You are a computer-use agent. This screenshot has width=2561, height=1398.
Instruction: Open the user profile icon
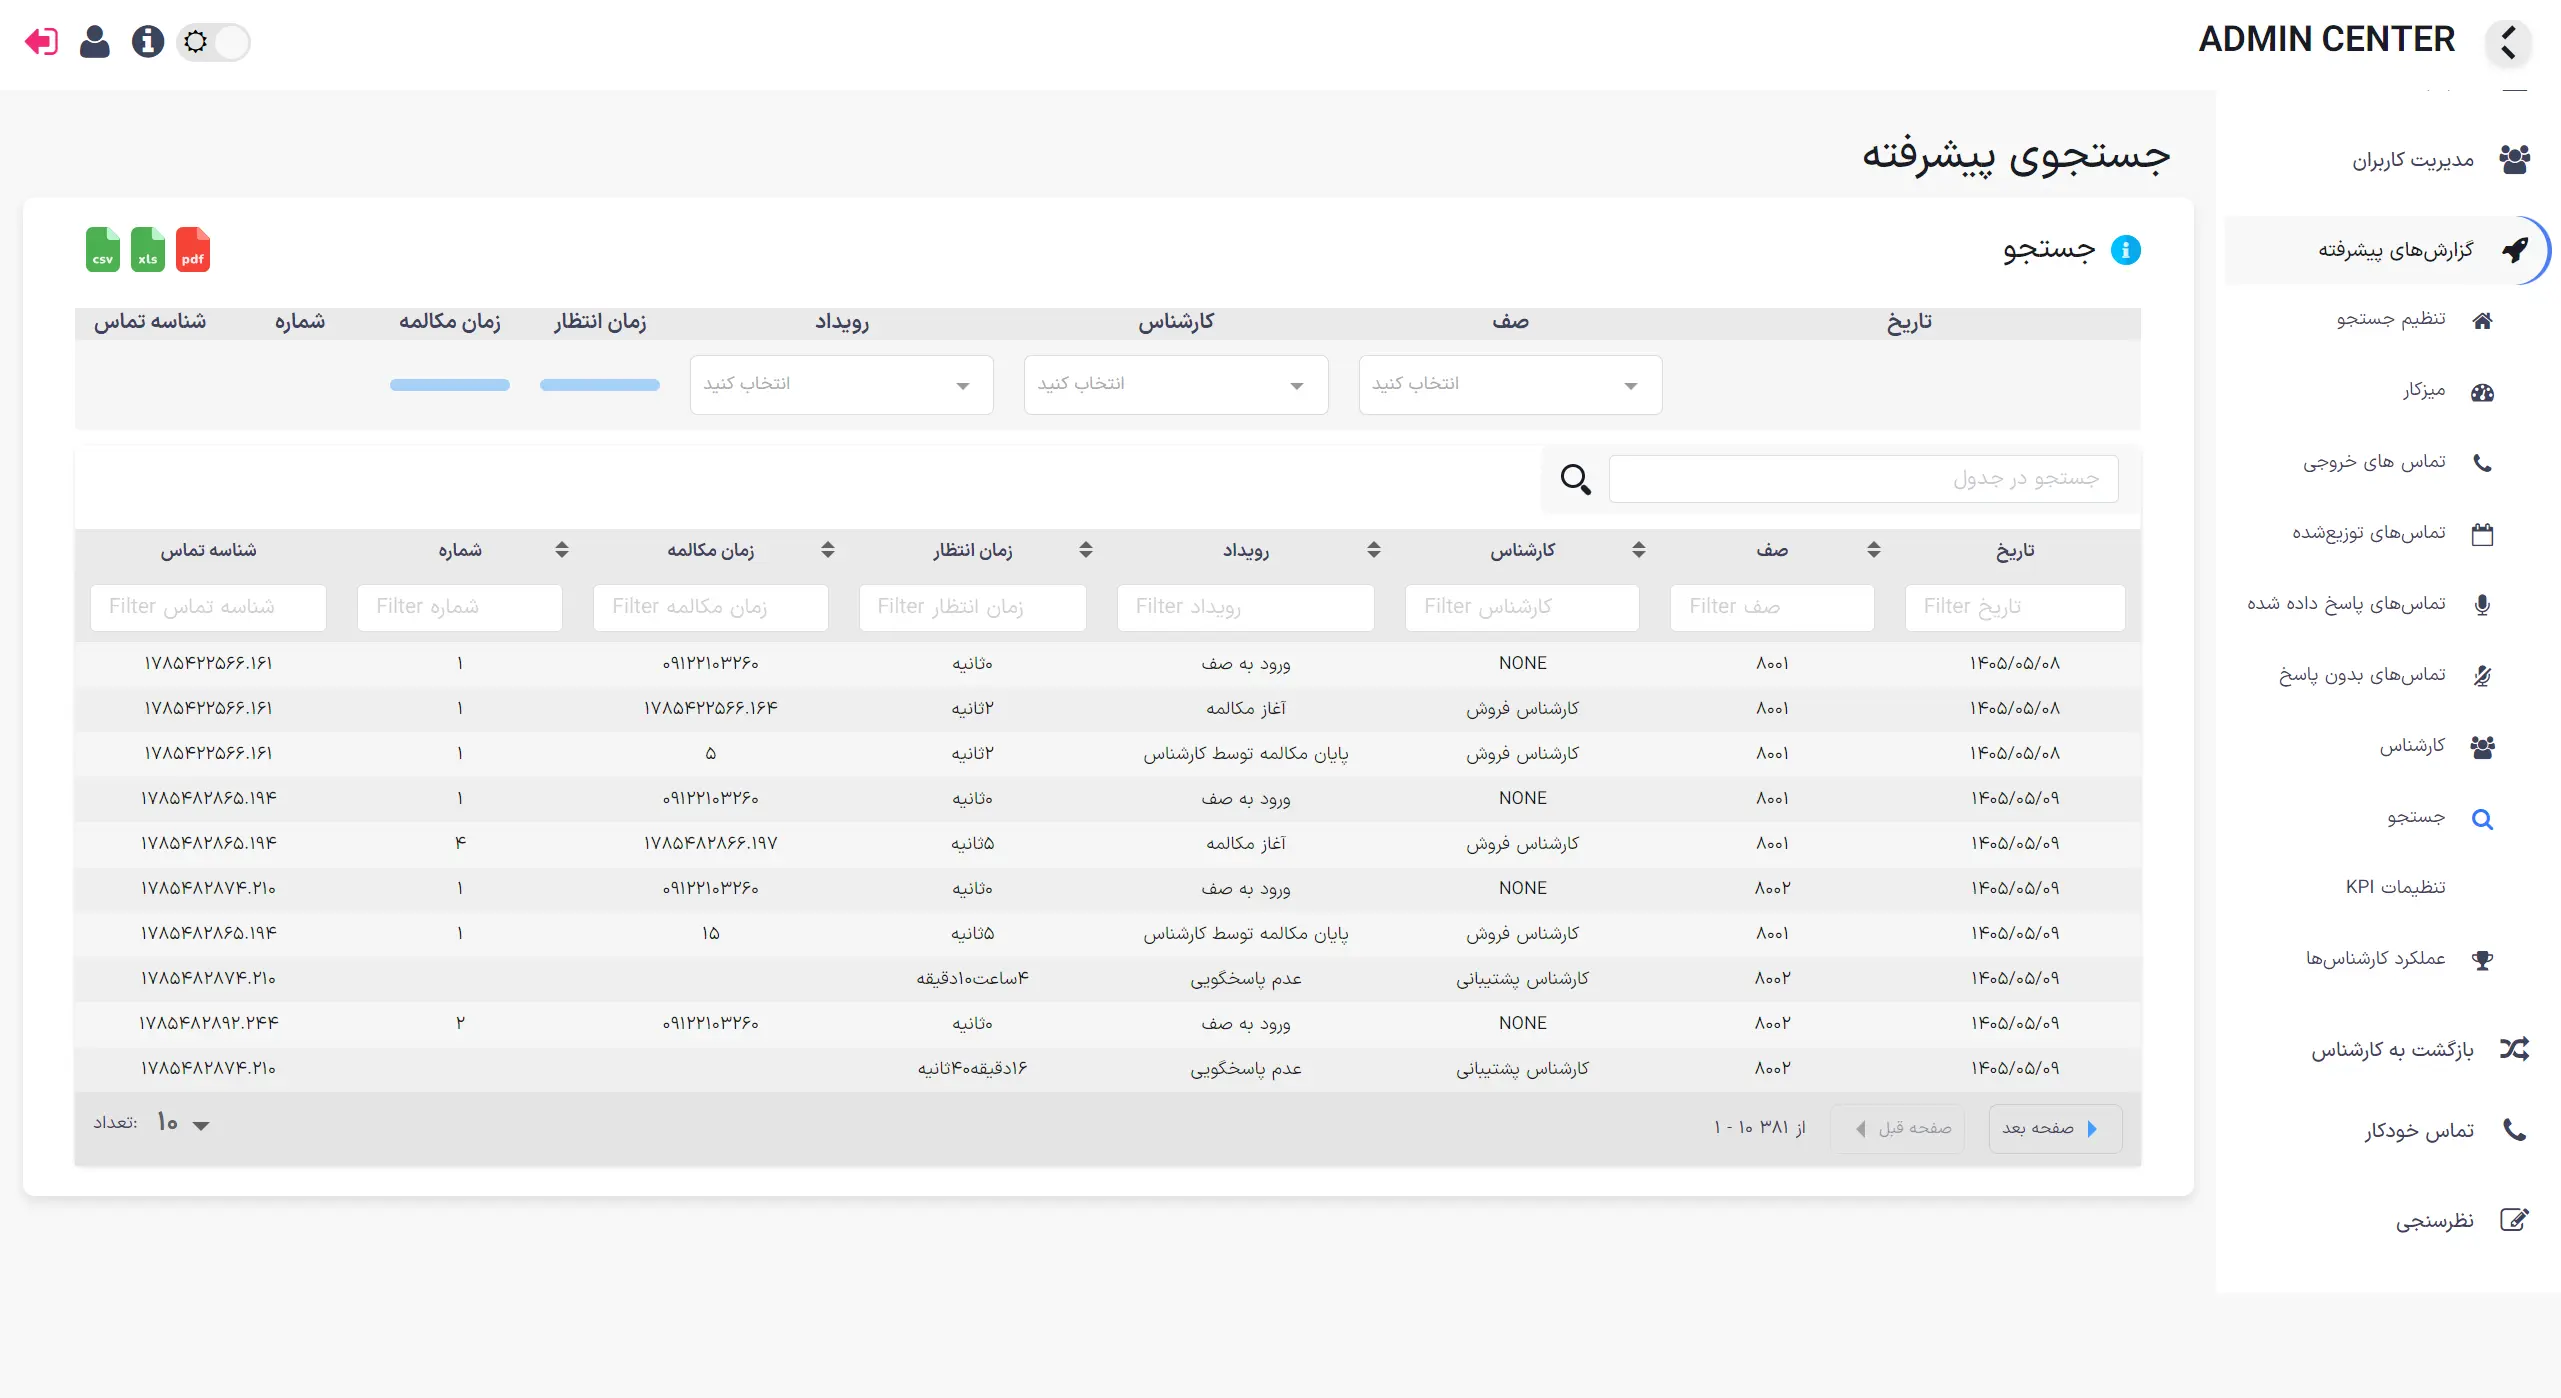click(x=95, y=42)
